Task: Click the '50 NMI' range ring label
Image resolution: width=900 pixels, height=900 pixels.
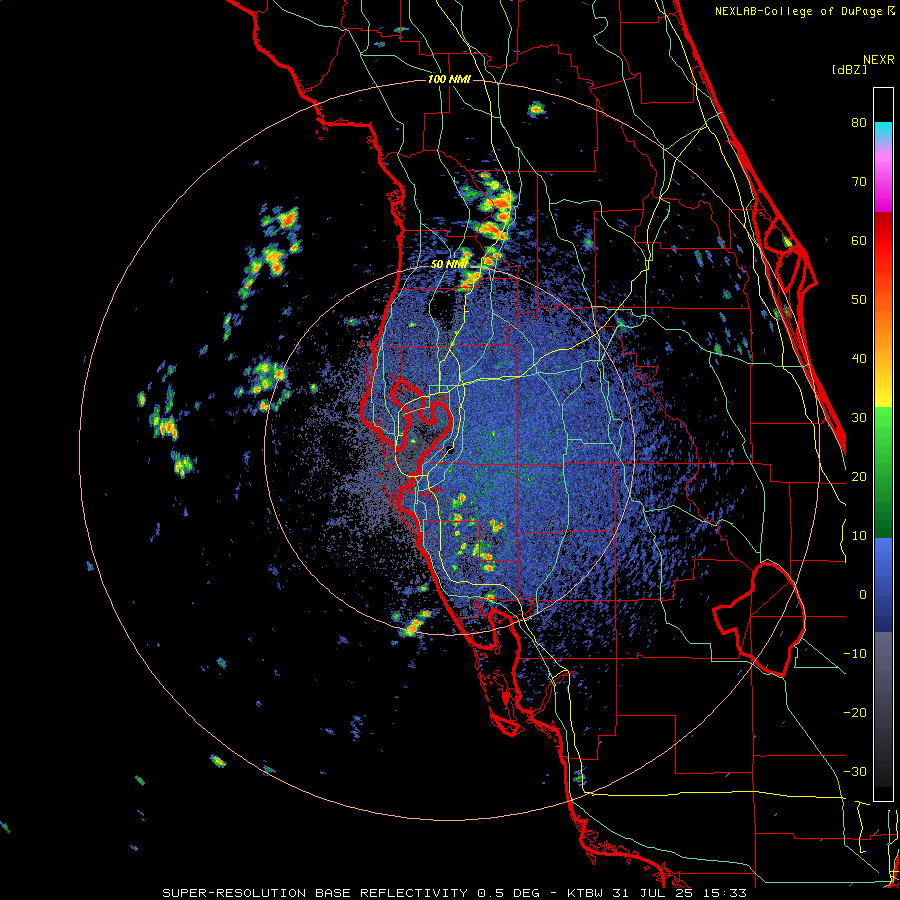Action: [x=449, y=264]
